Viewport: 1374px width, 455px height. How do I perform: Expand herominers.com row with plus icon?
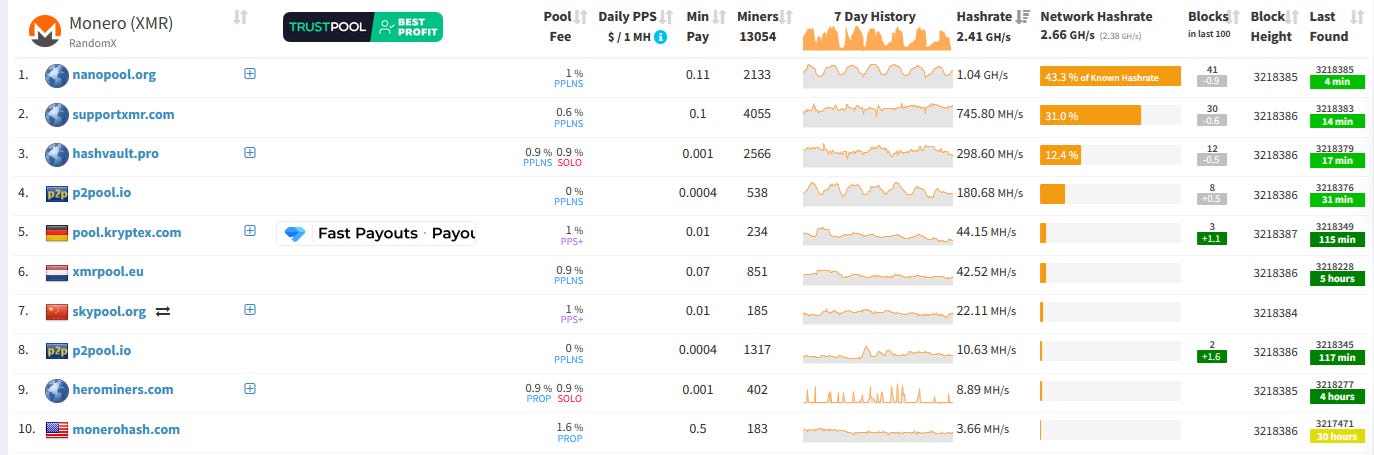tap(250, 389)
